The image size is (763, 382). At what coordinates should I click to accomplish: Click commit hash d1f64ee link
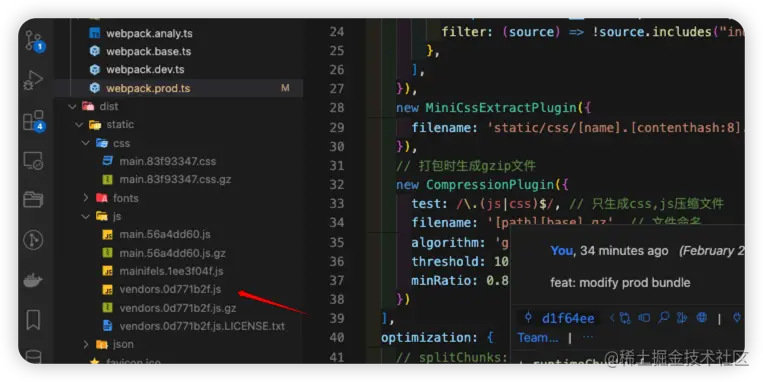click(x=568, y=318)
